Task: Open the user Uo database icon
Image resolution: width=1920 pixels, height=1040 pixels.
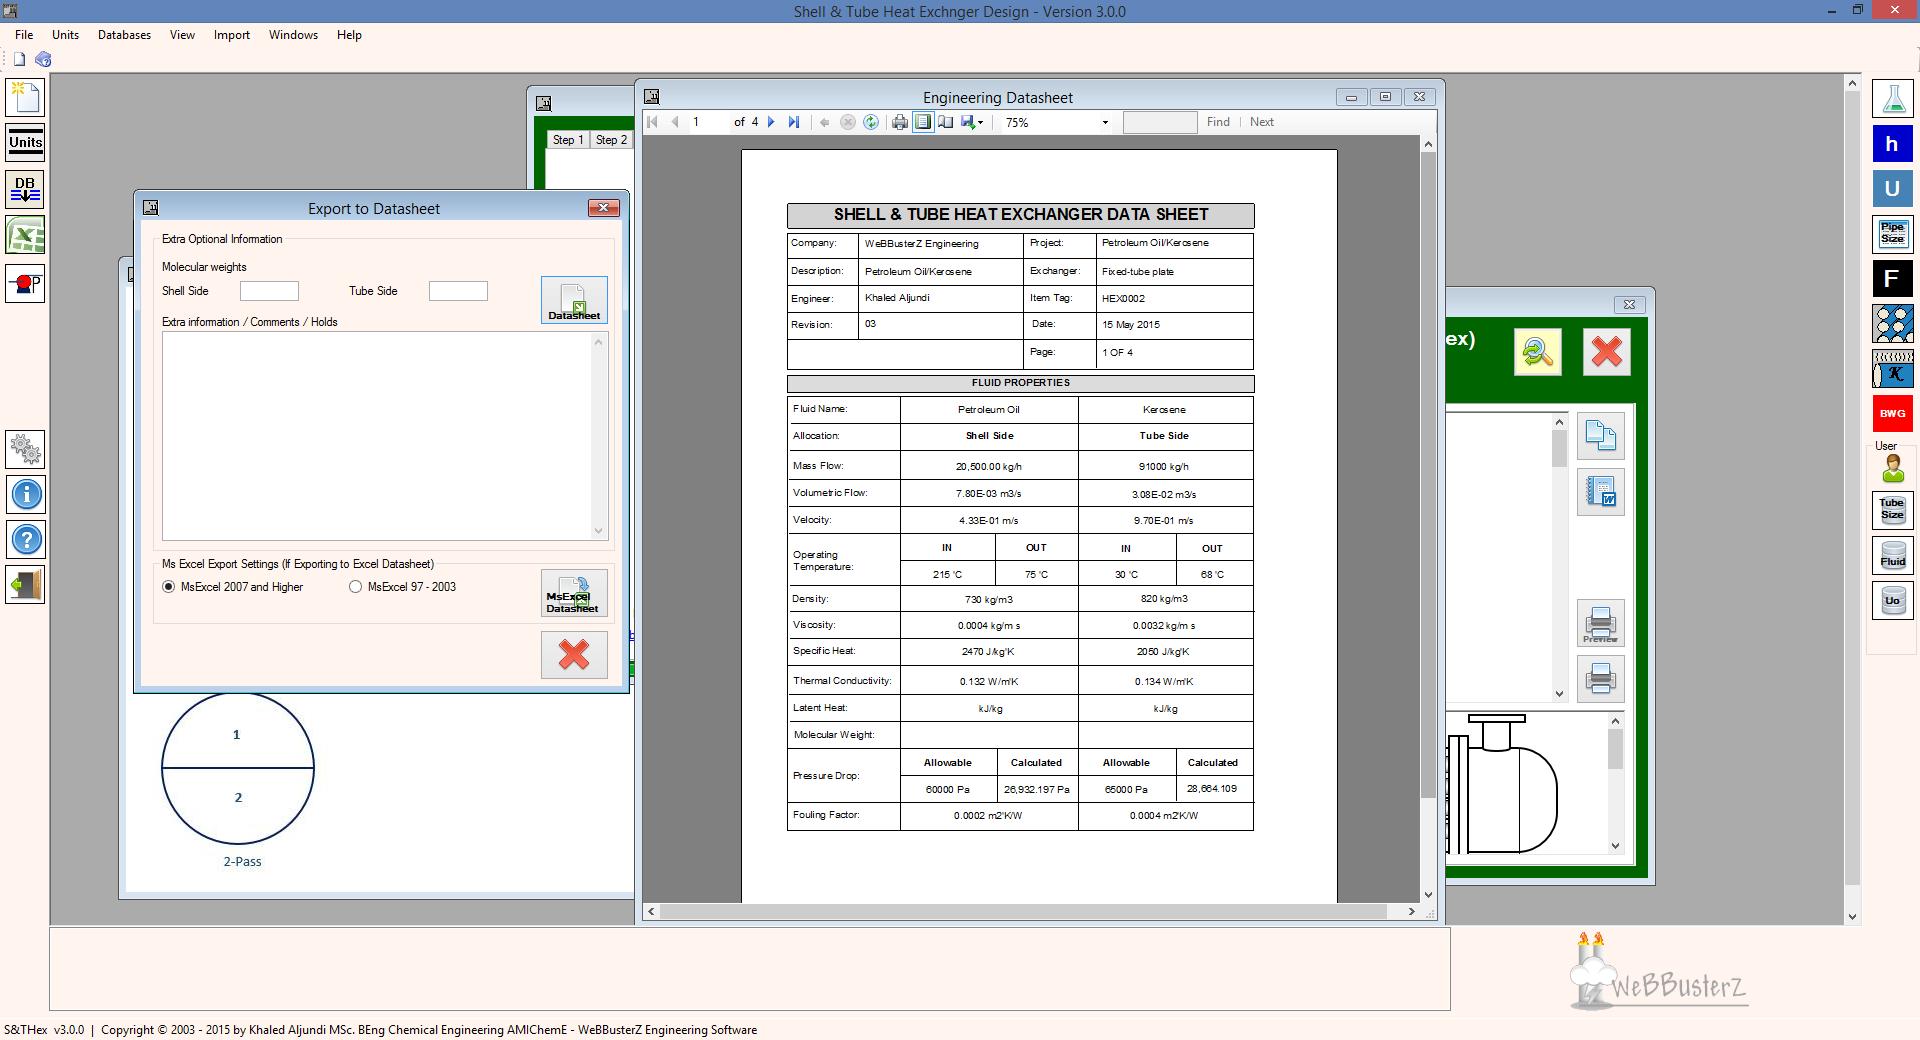Action: click(x=1892, y=600)
